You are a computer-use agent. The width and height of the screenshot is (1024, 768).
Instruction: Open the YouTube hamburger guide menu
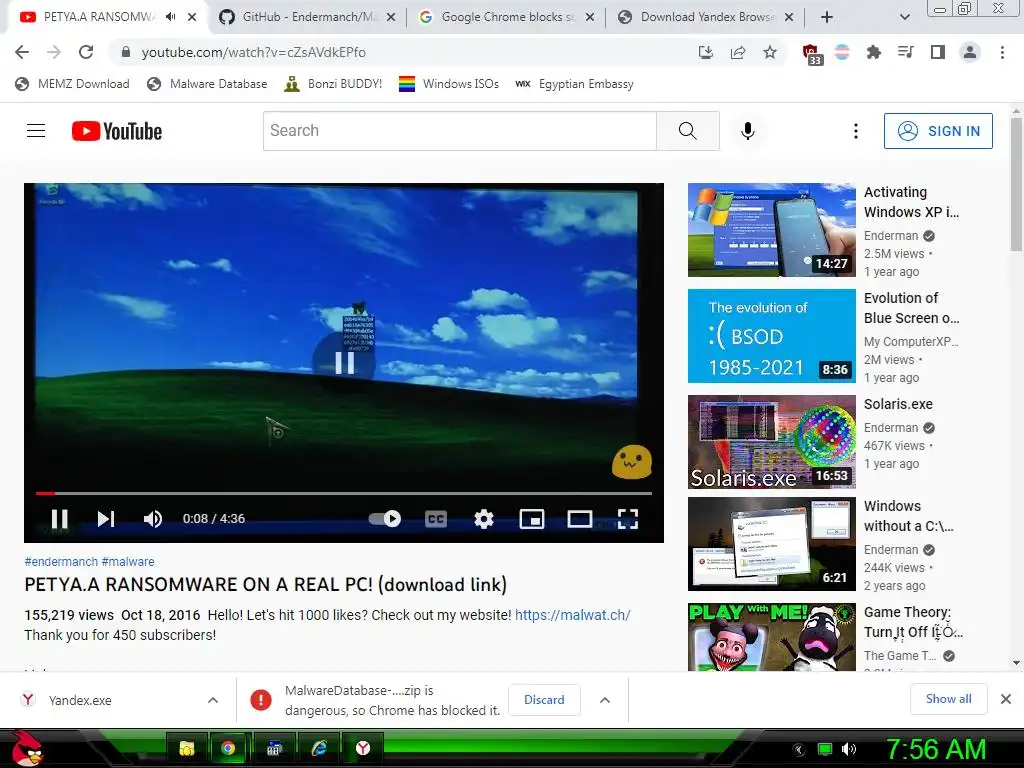36,131
